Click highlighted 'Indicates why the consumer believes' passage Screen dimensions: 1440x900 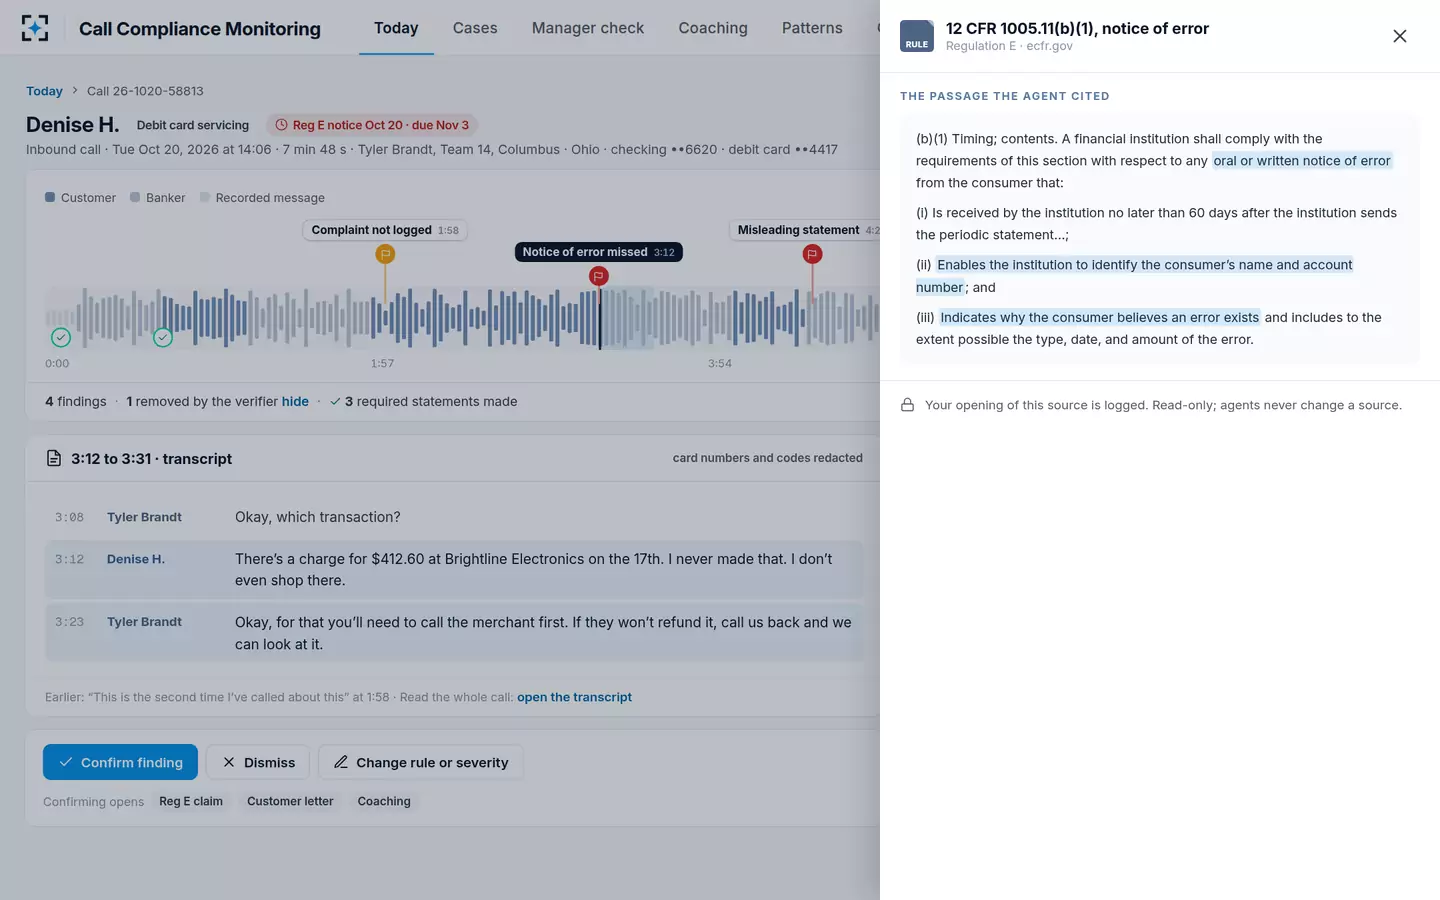click(1099, 317)
